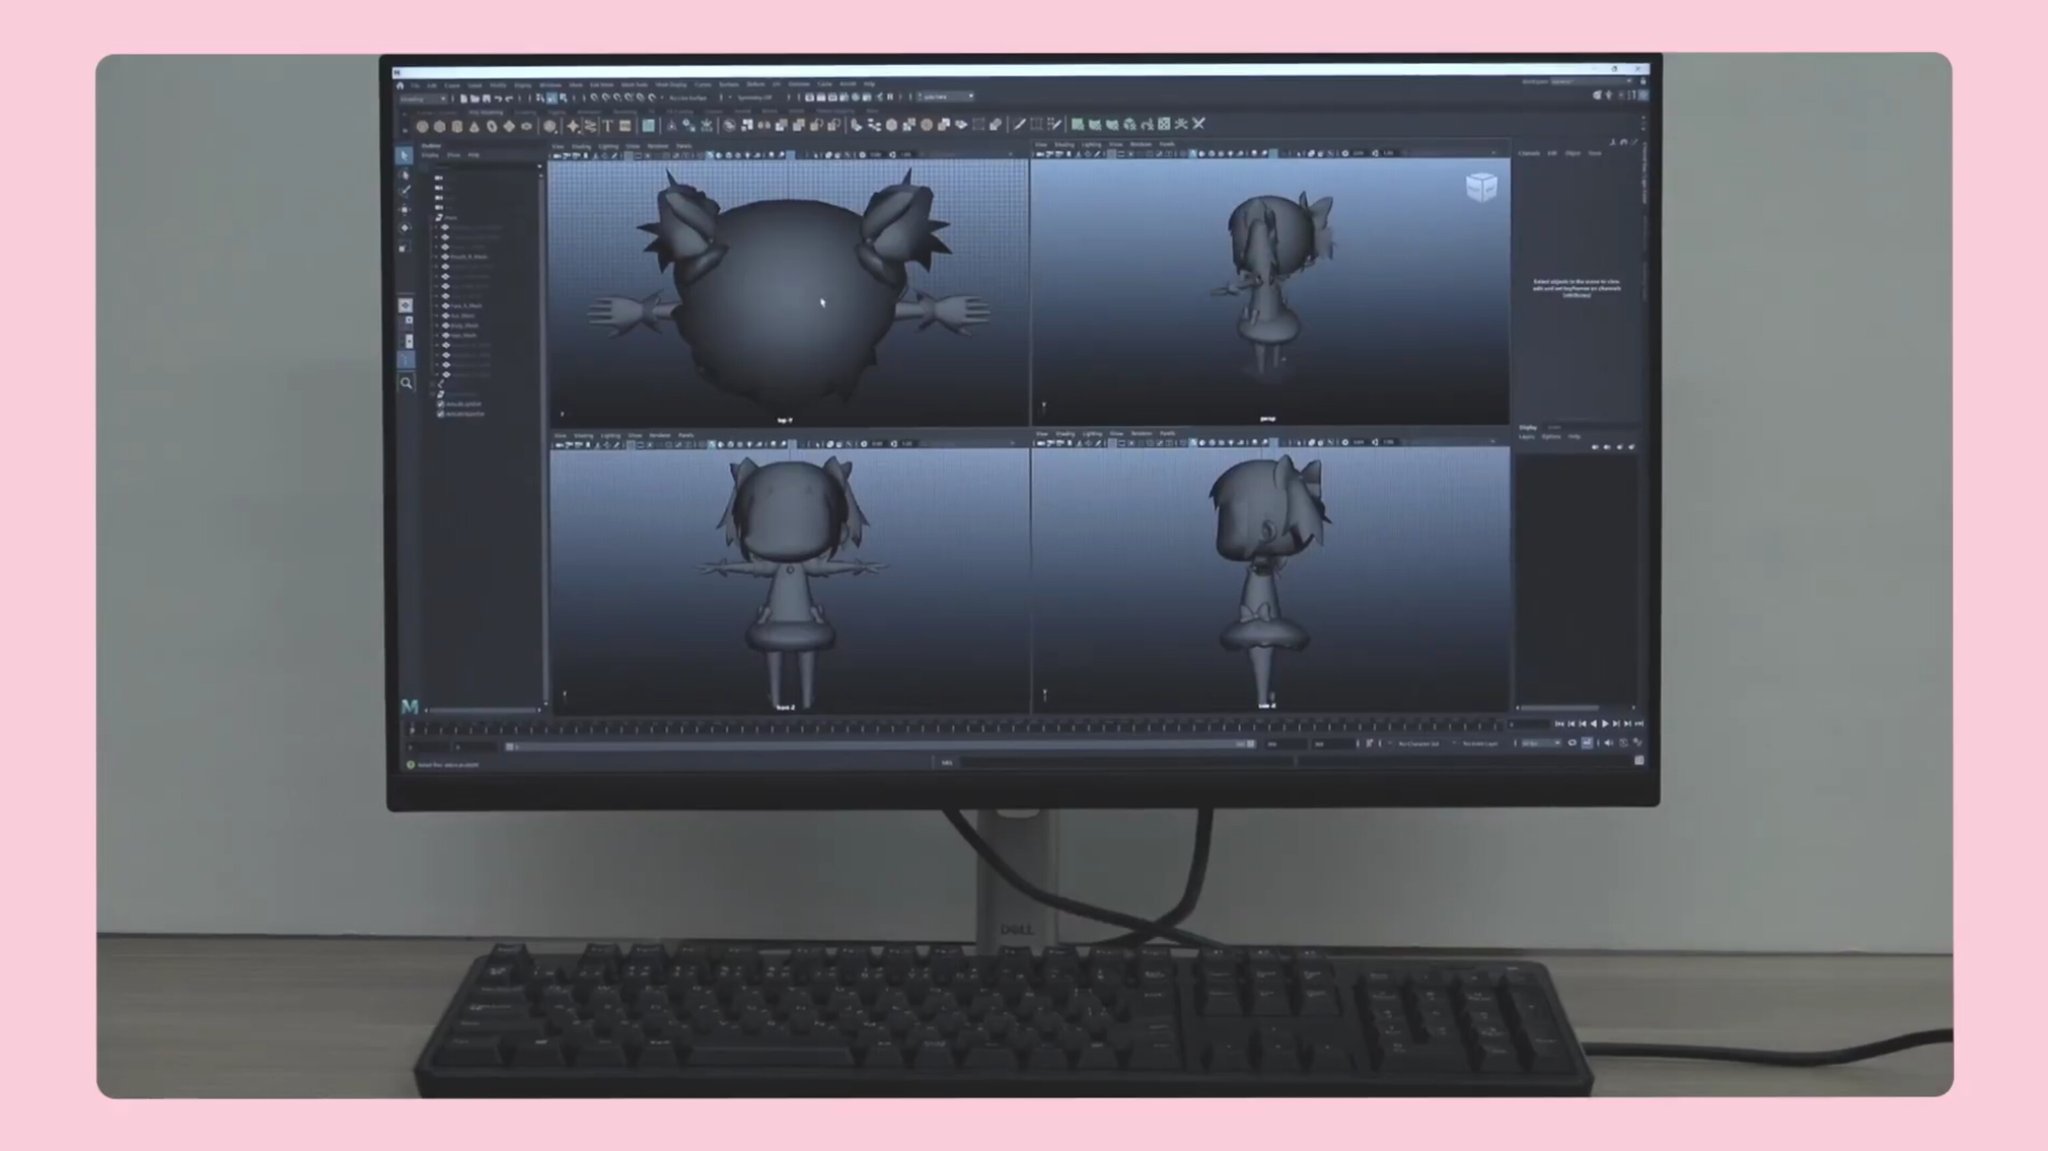Click on the animation time slider
Image resolution: width=2048 pixels, height=1151 pixels.
[x=950, y=727]
